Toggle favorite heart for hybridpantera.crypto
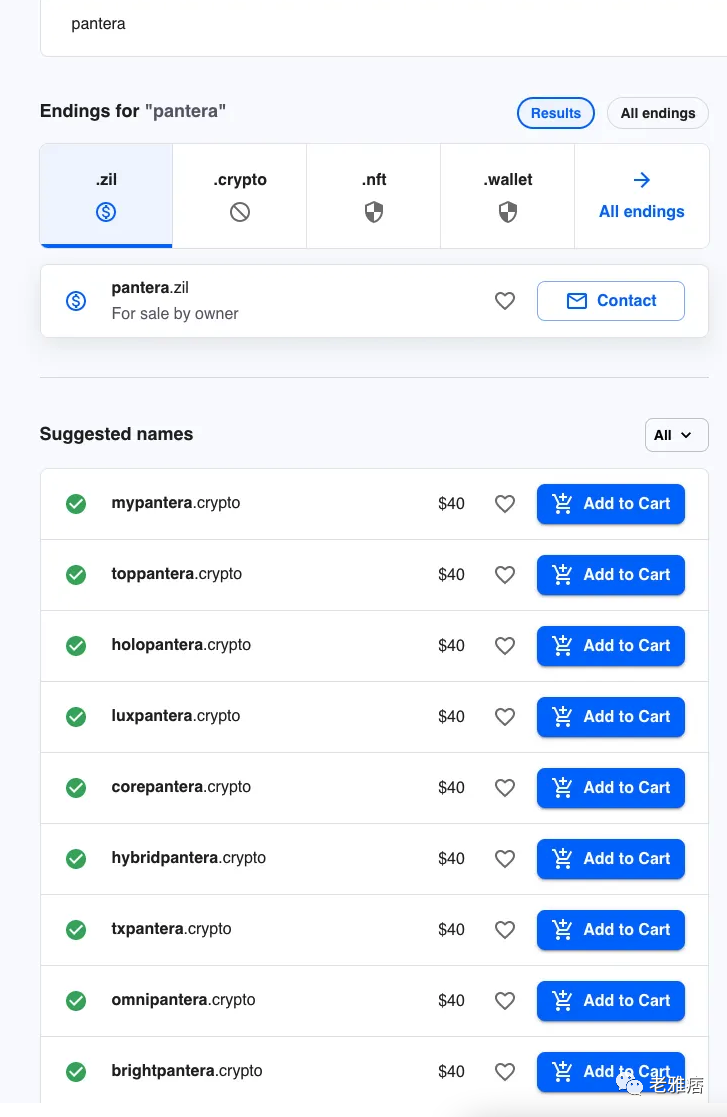This screenshot has width=727, height=1117. click(x=505, y=859)
